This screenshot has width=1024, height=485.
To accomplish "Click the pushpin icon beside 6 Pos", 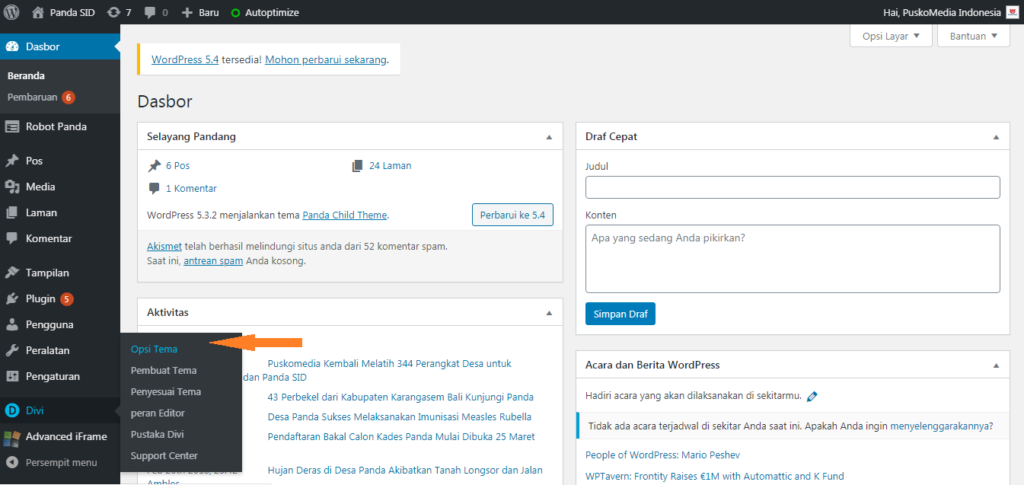I will [154, 166].
